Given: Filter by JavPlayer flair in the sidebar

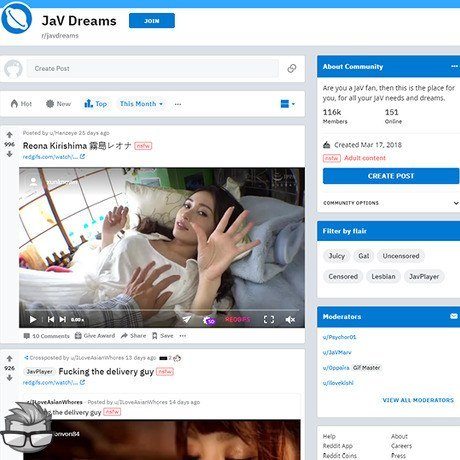Looking at the screenshot, I should click(x=424, y=276).
